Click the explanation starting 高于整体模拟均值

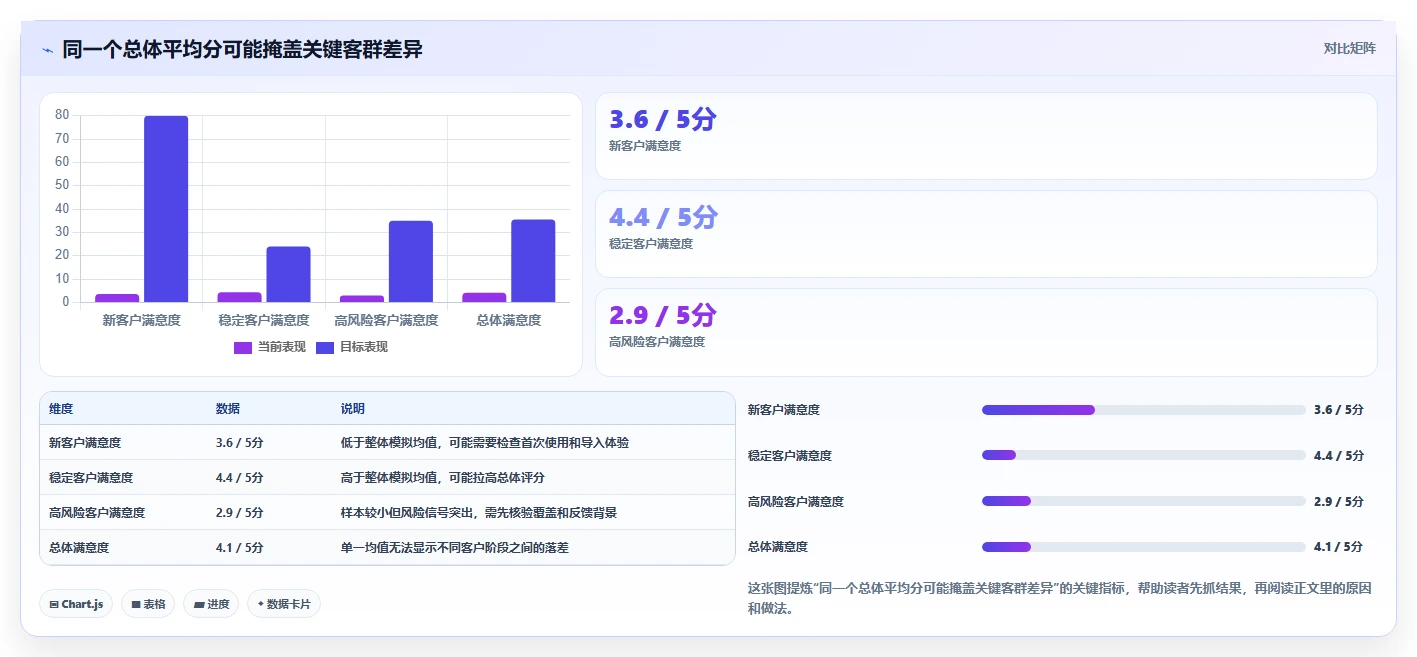pyautogui.click(x=443, y=478)
